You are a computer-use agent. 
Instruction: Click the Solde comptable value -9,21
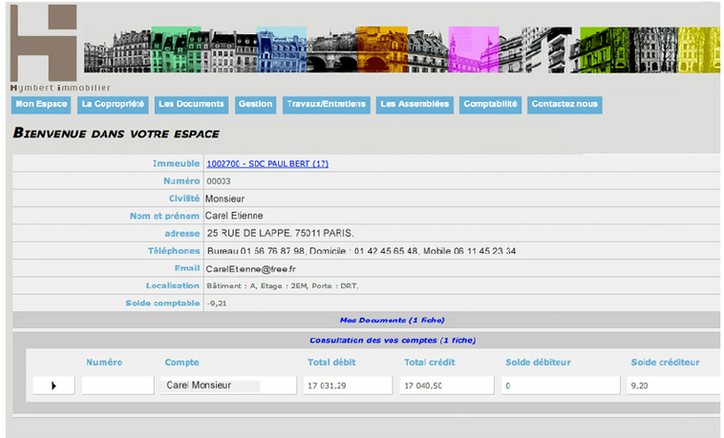(217, 304)
